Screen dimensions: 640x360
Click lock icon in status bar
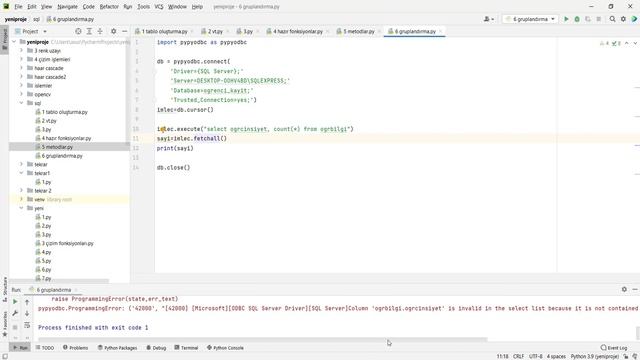coord(626,356)
